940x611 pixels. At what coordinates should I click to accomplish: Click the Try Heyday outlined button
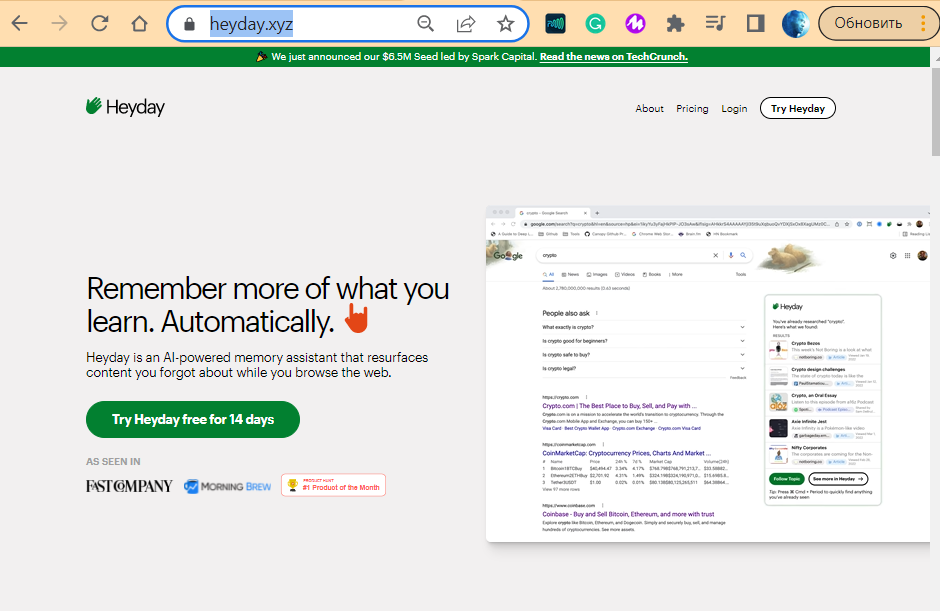click(x=798, y=109)
